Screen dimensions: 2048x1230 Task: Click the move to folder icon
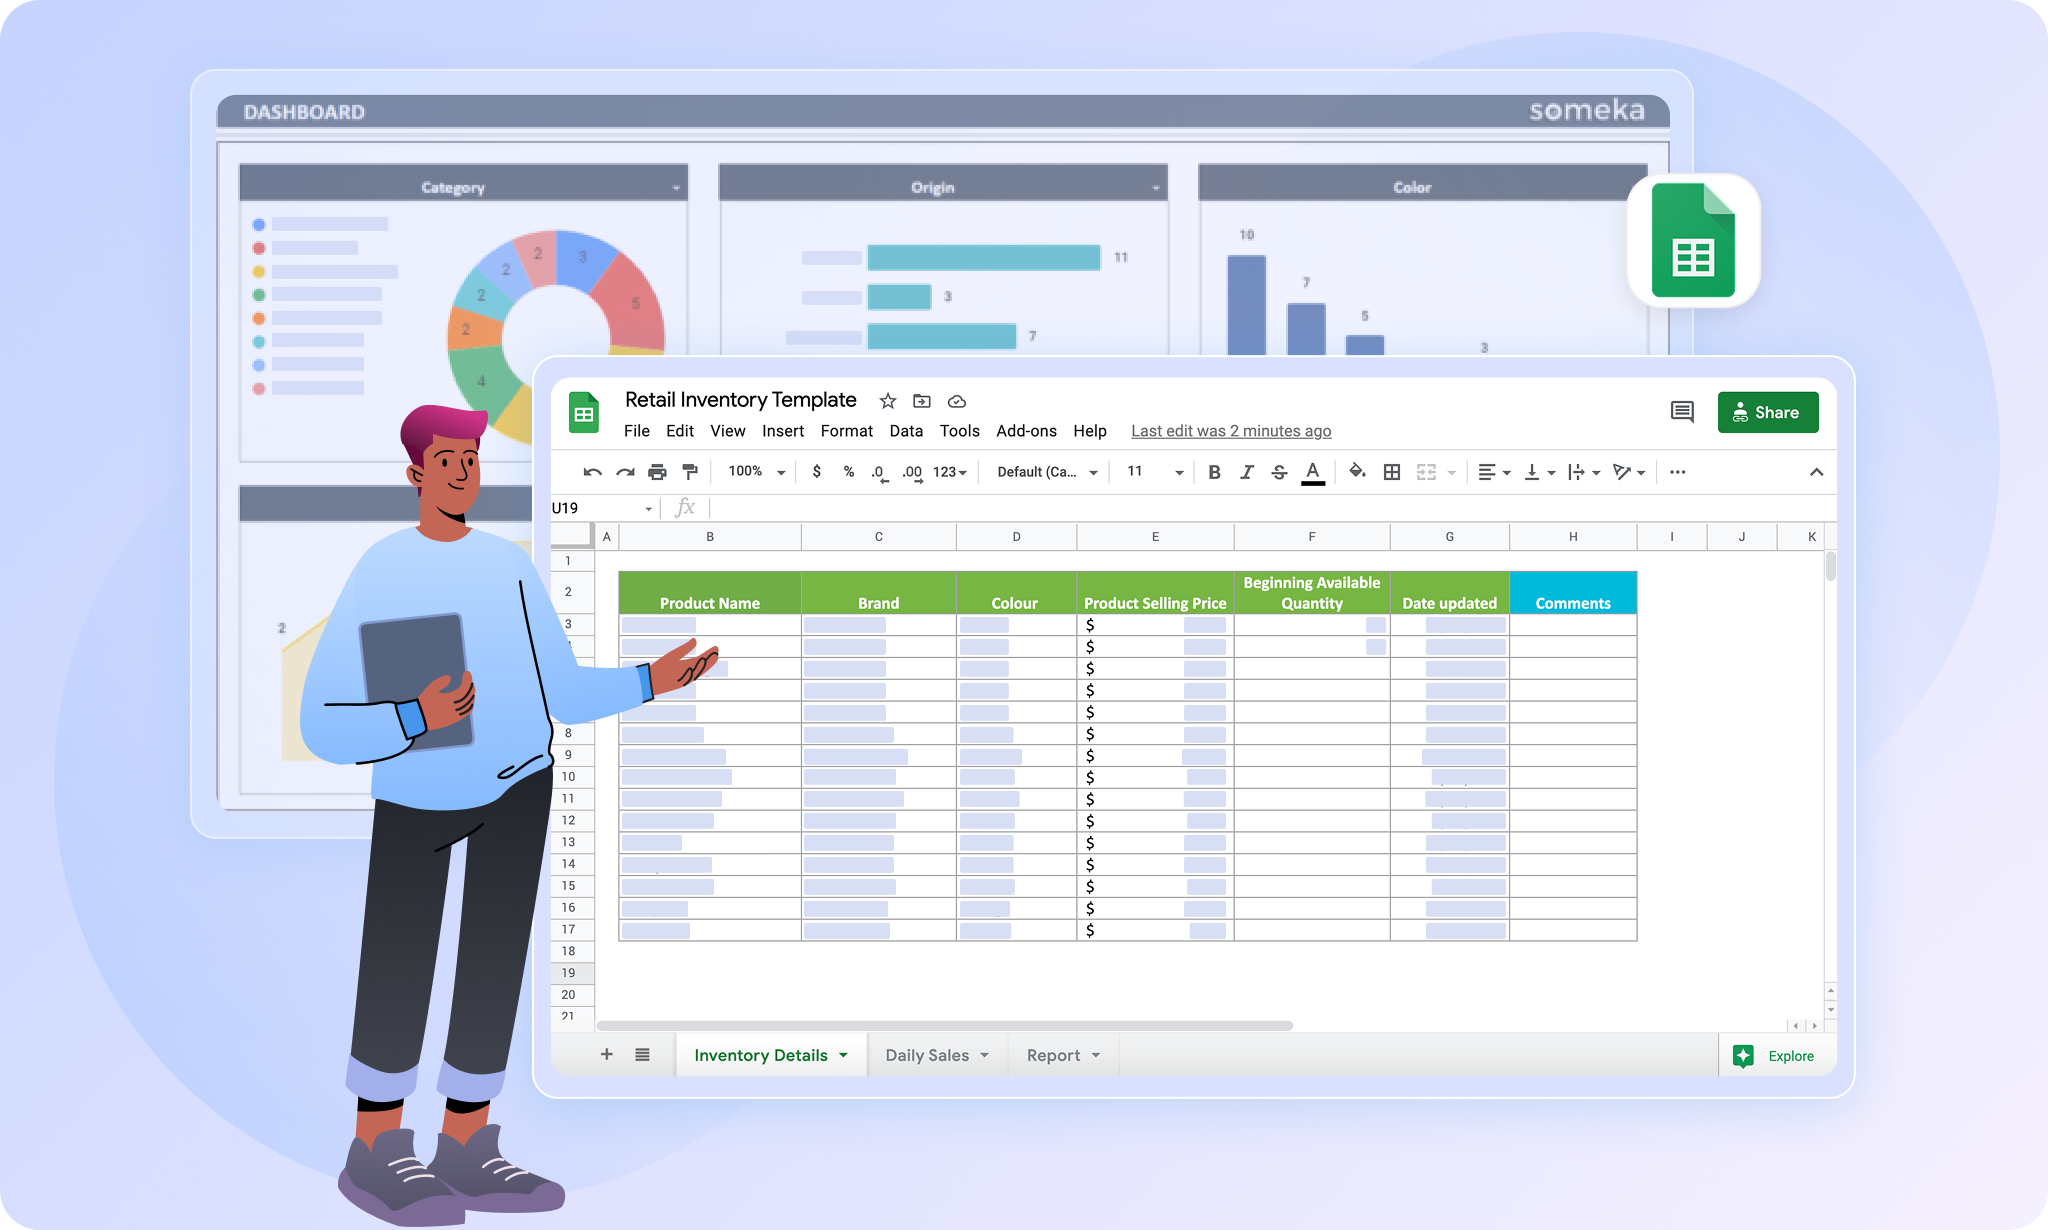tap(922, 401)
